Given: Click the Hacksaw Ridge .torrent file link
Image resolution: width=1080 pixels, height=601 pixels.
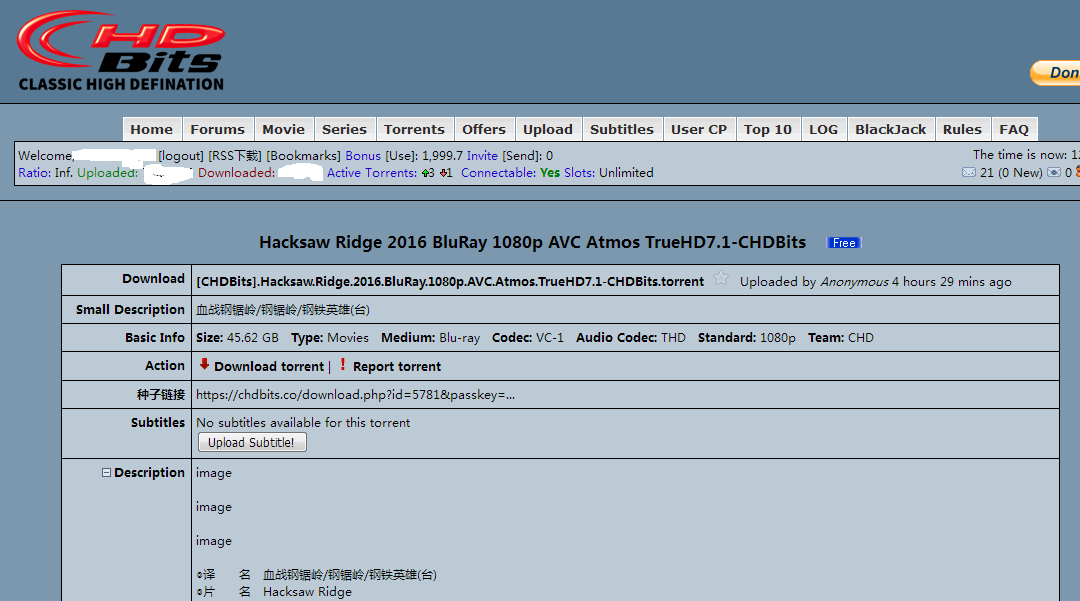Looking at the screenshot, I should (x=450, y=281).
